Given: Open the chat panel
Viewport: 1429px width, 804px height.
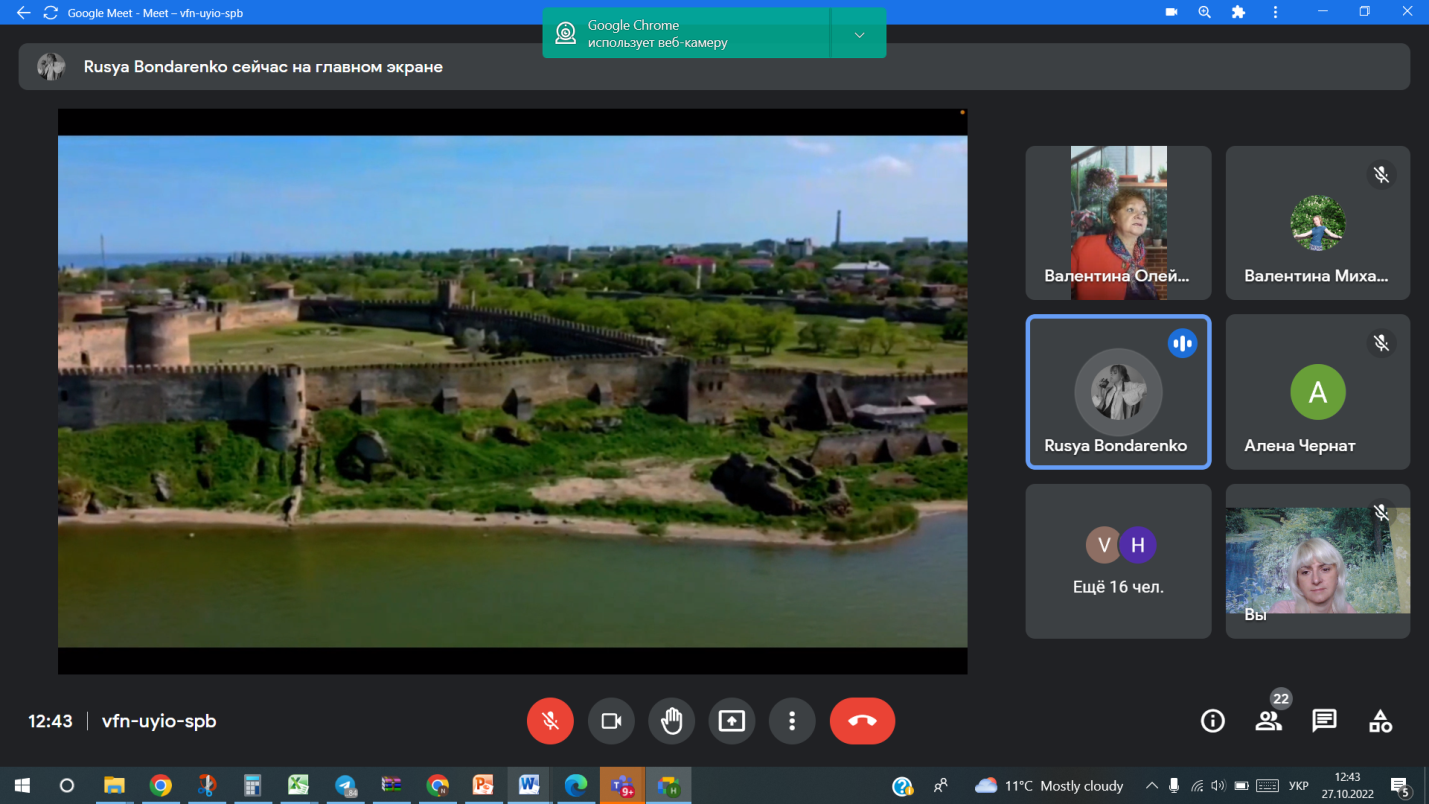Looking at the screenshot, I should tap(1324, 721).
